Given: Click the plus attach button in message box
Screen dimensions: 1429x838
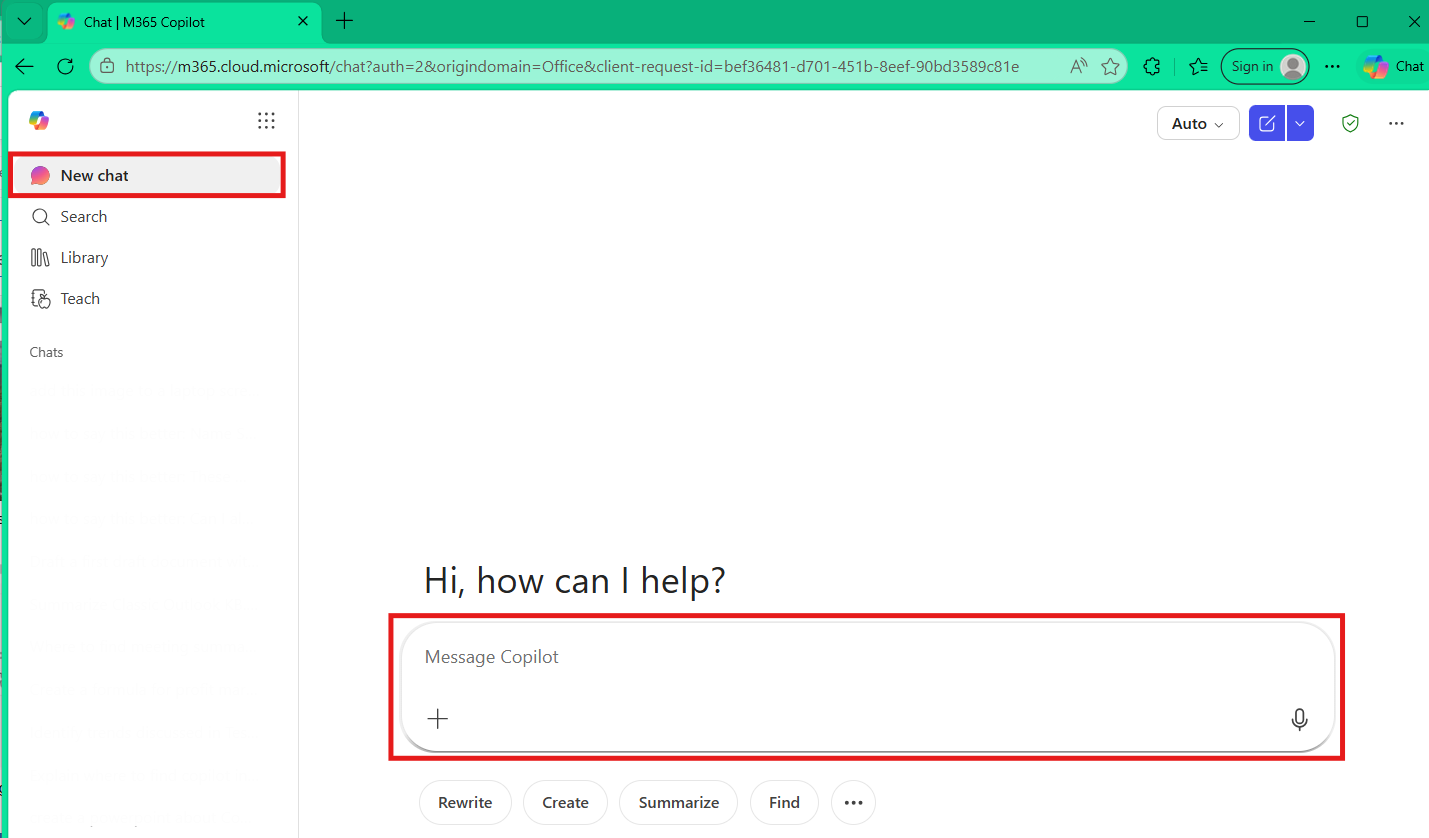Looking at the screenshot, I should point(438,719).
